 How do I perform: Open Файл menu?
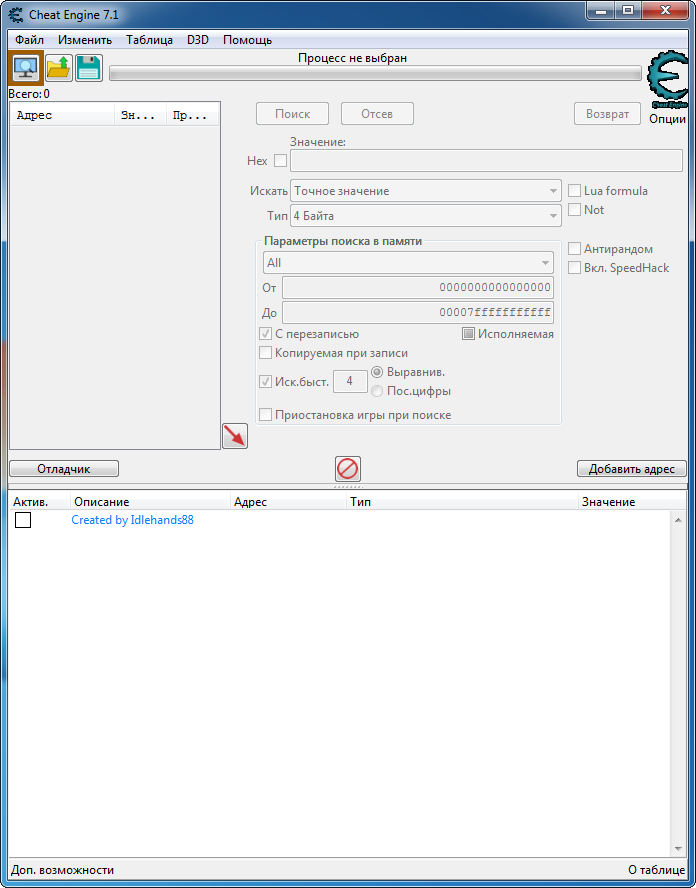pyautogui.click(x=29, y=40)
